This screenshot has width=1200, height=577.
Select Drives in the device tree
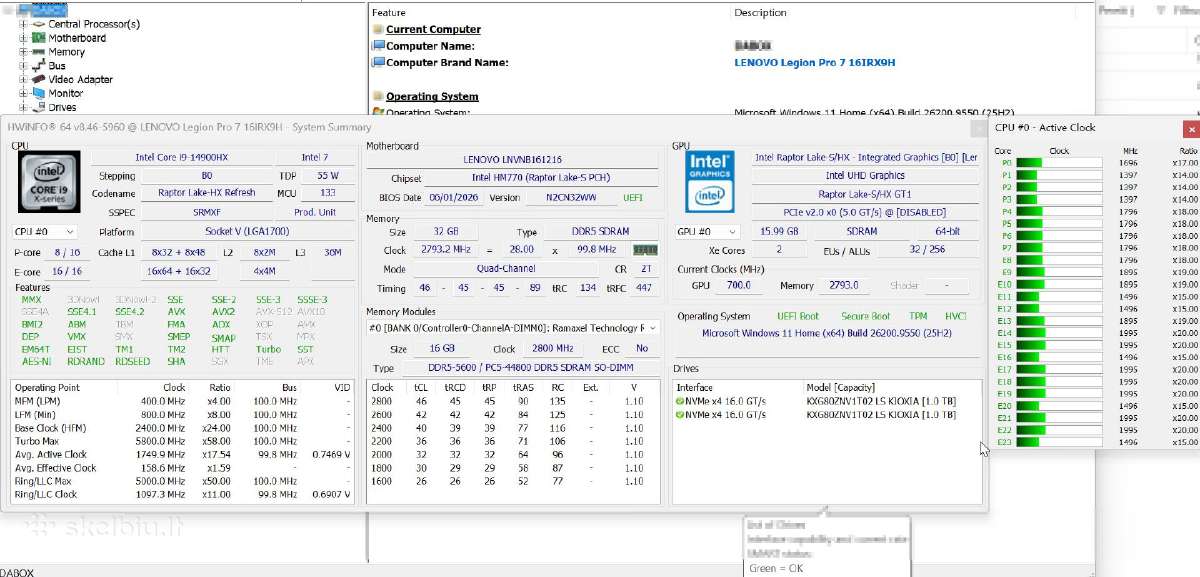(x=62, y=107)
